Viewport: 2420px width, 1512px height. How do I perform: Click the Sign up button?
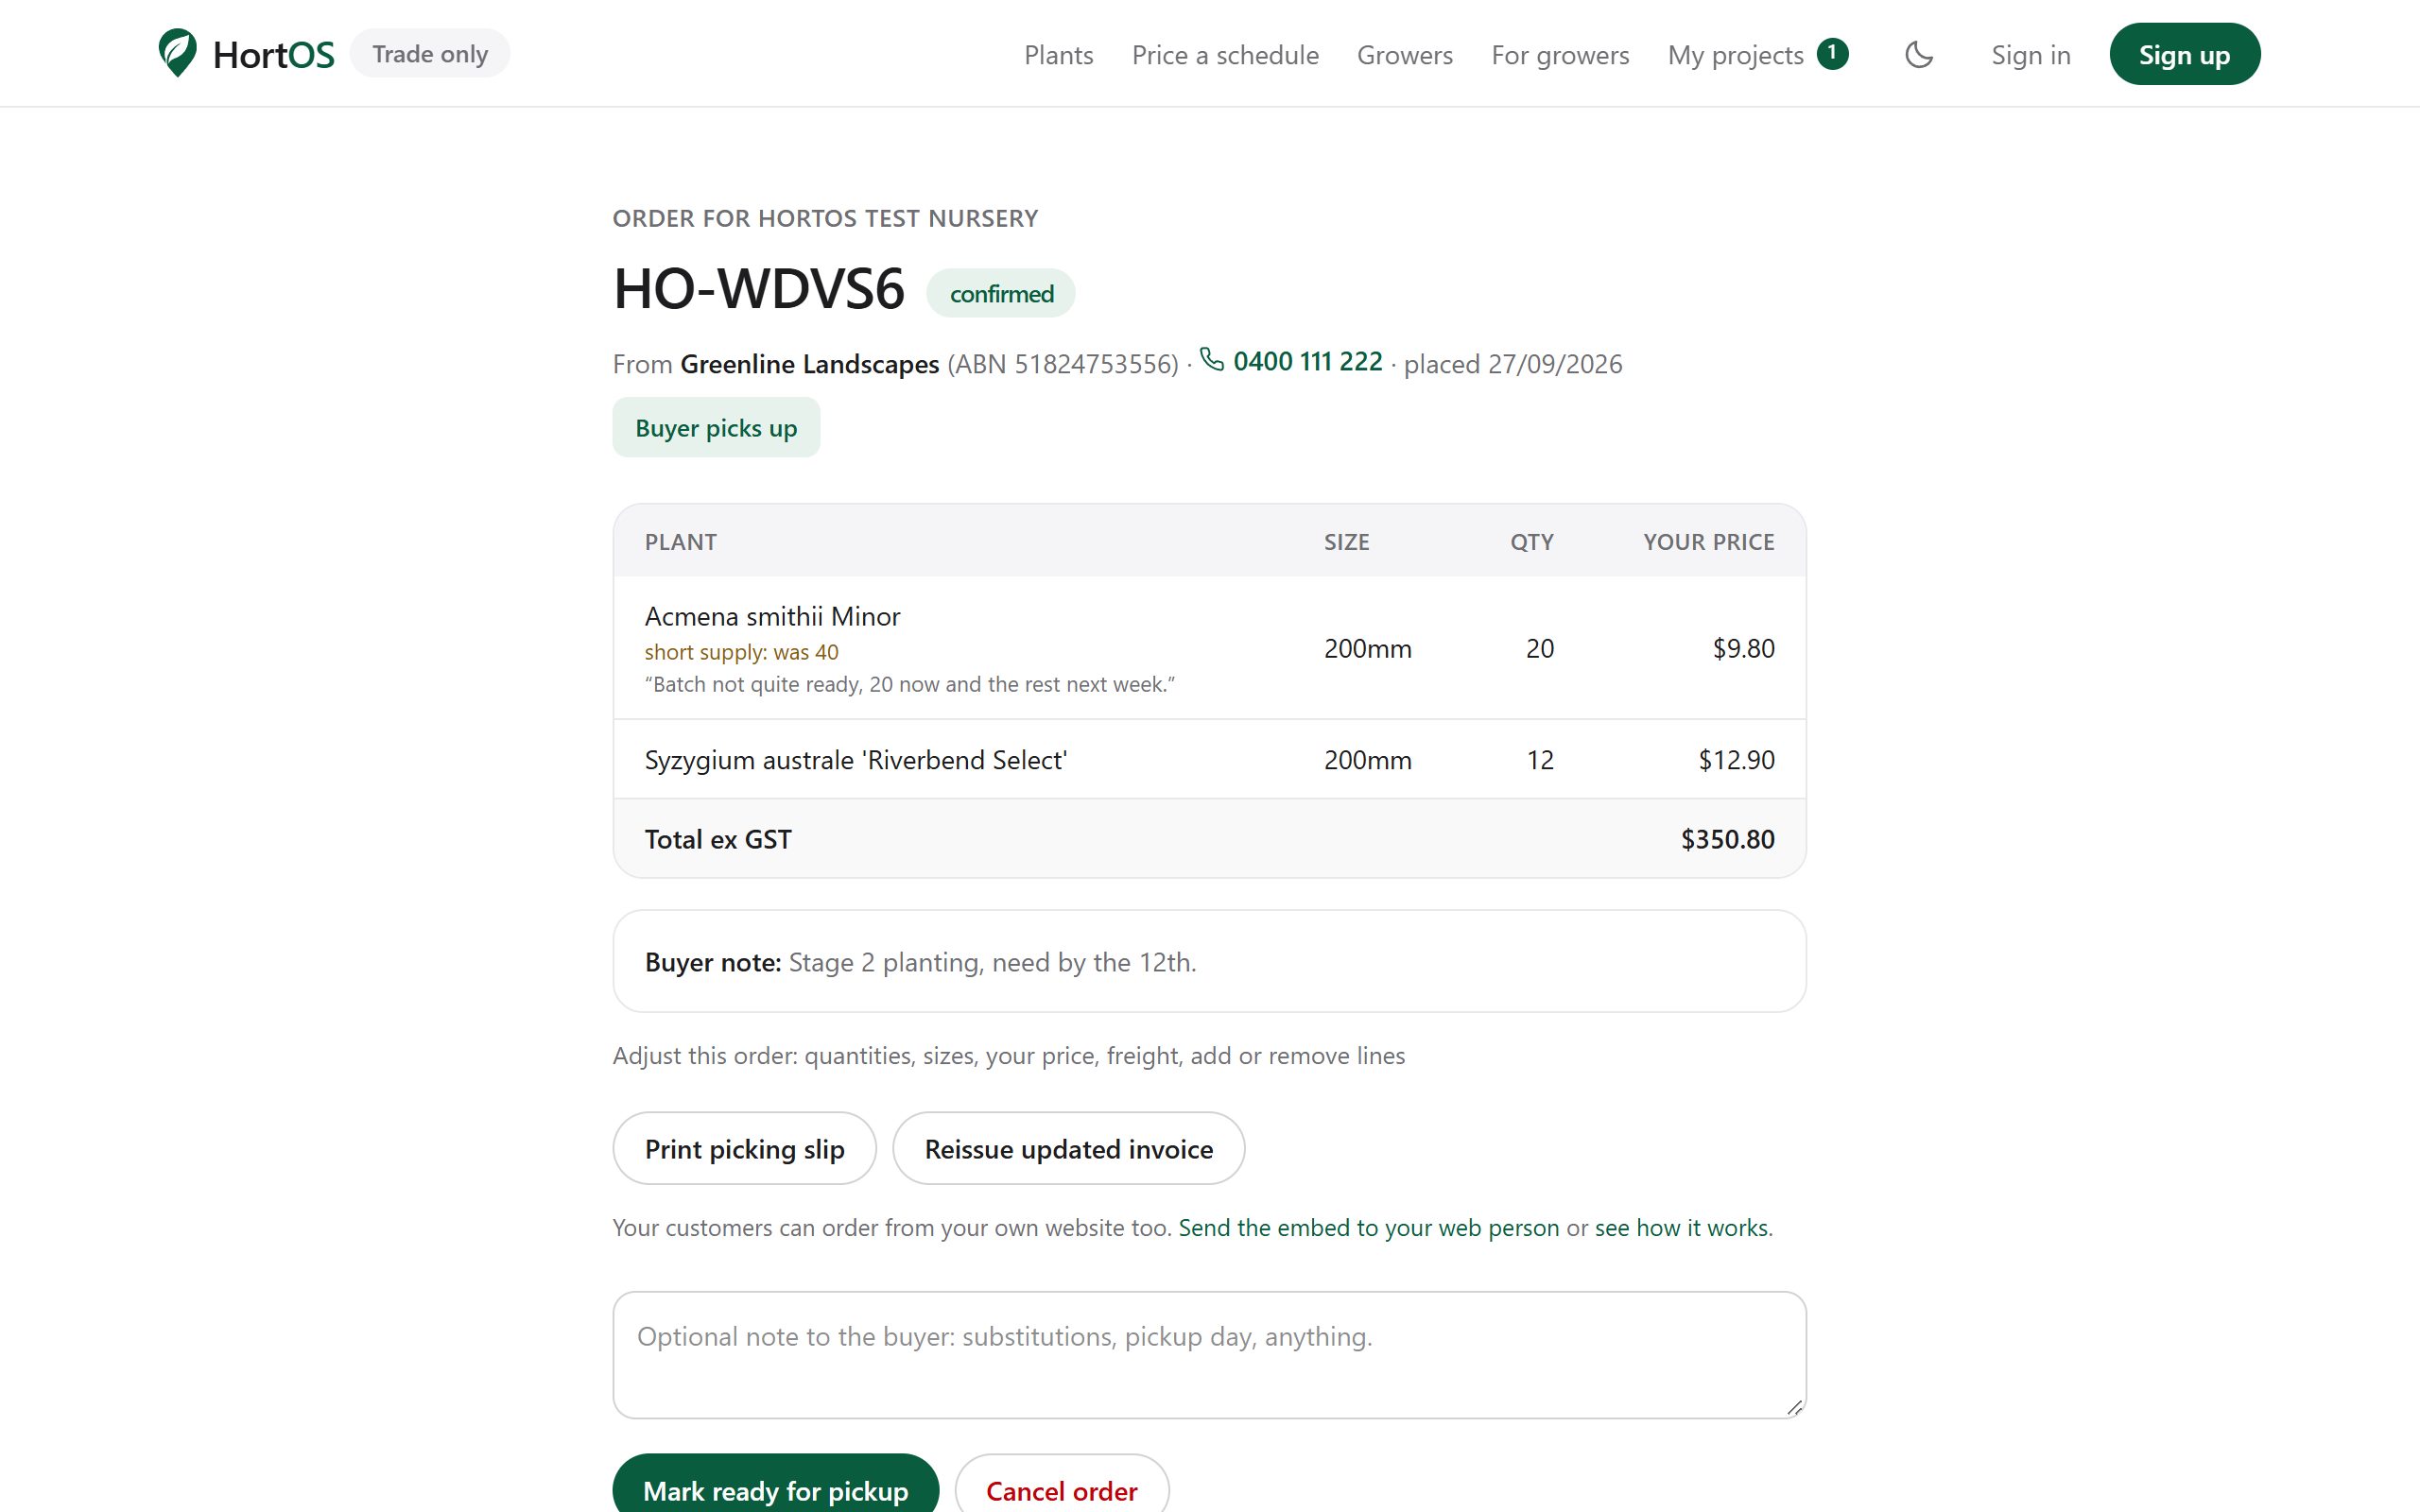(2184, 54)
